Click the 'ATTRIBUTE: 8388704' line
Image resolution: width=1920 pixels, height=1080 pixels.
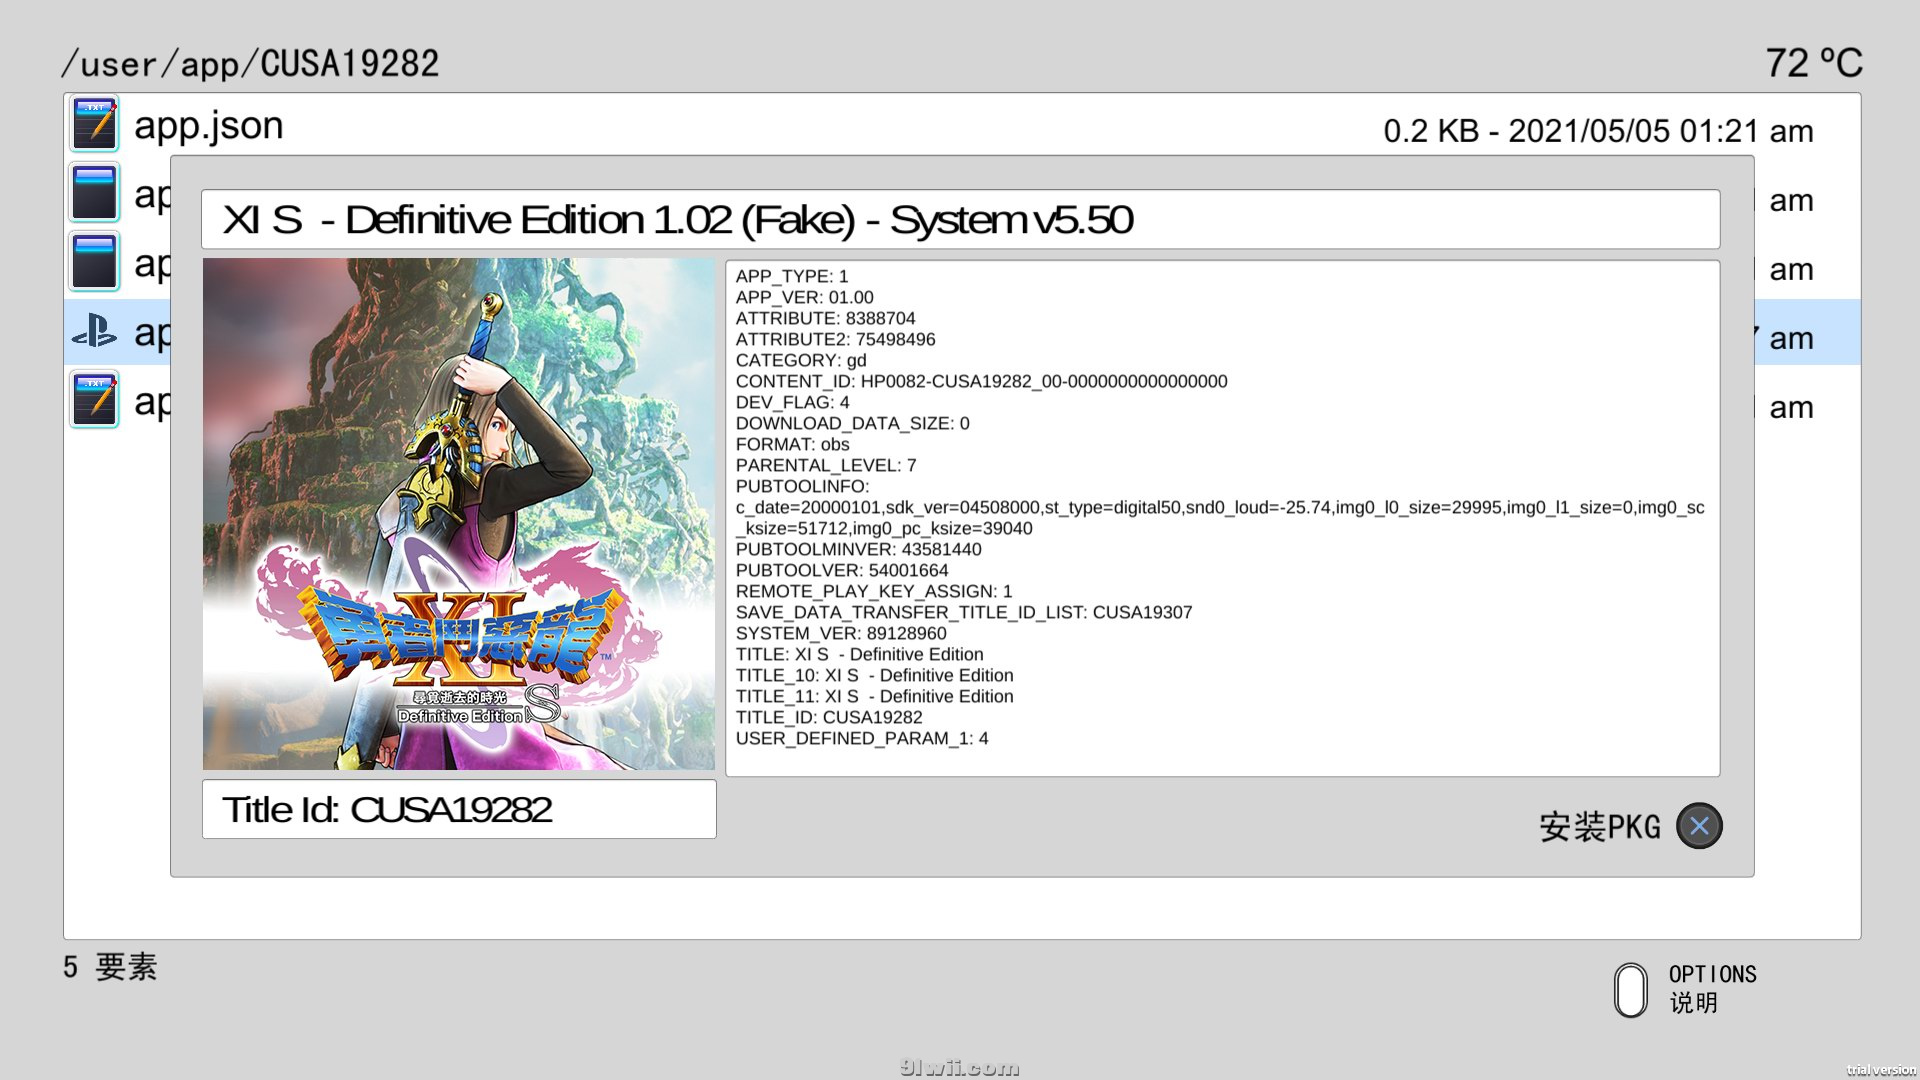826,318
